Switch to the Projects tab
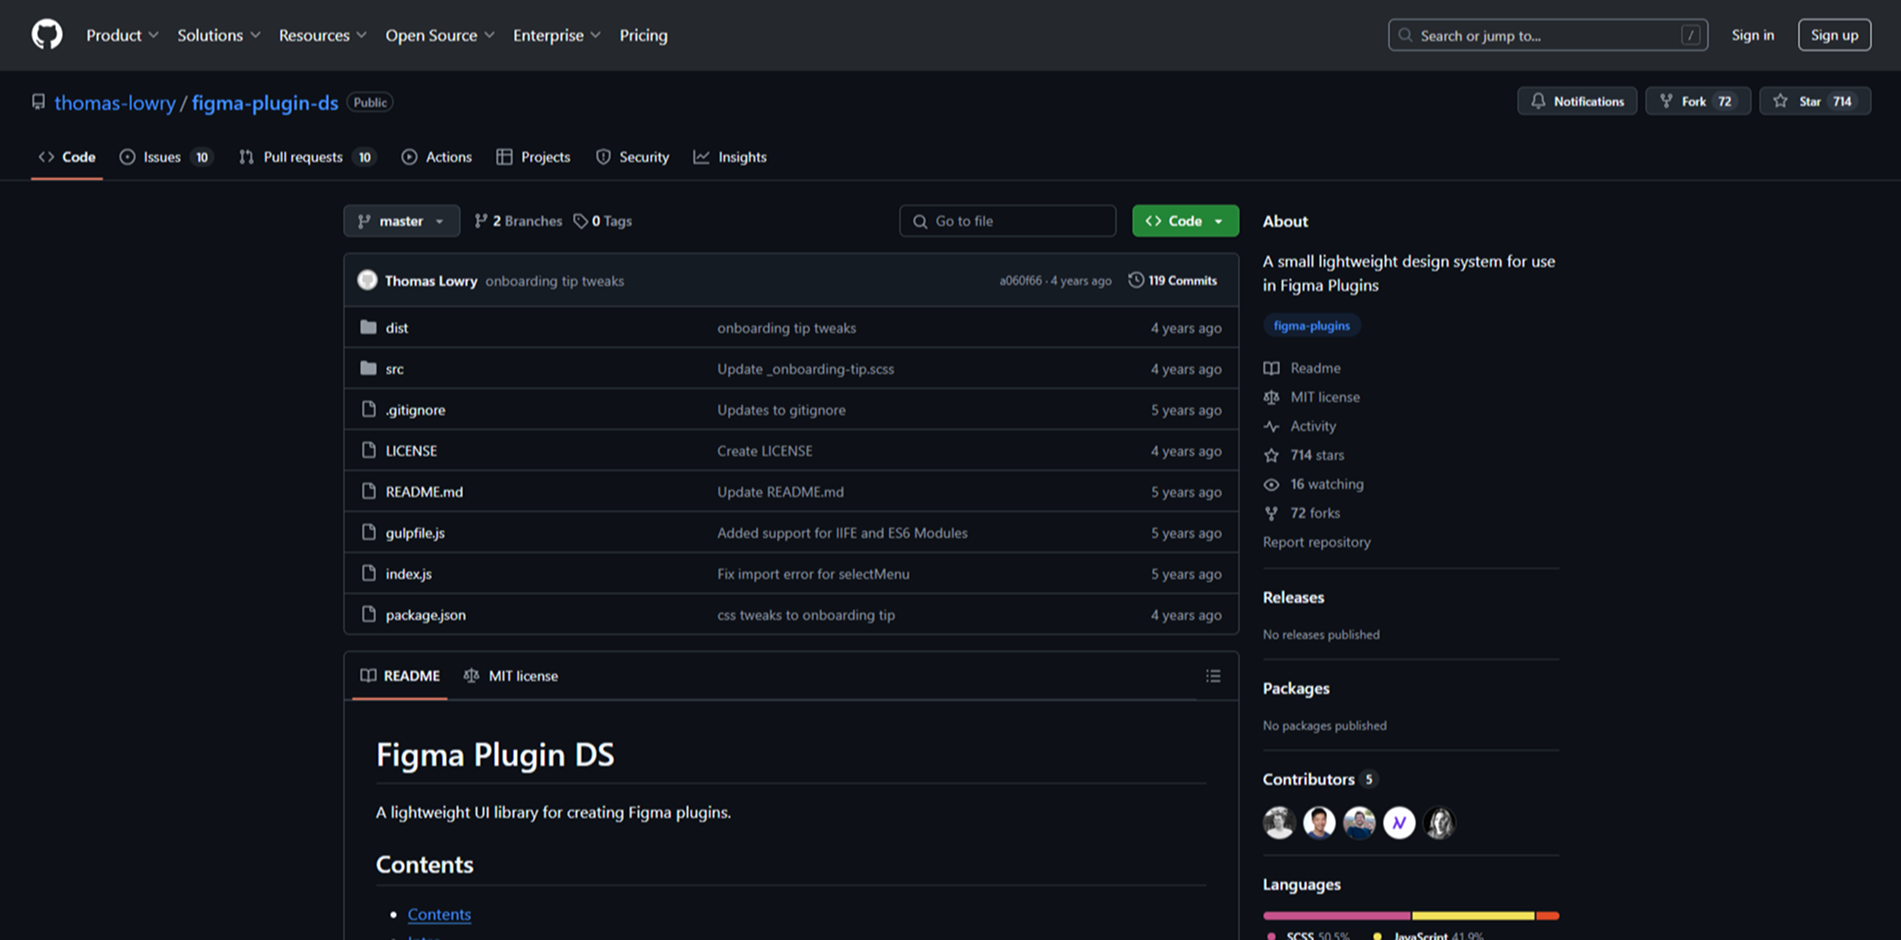 [533, 157]
